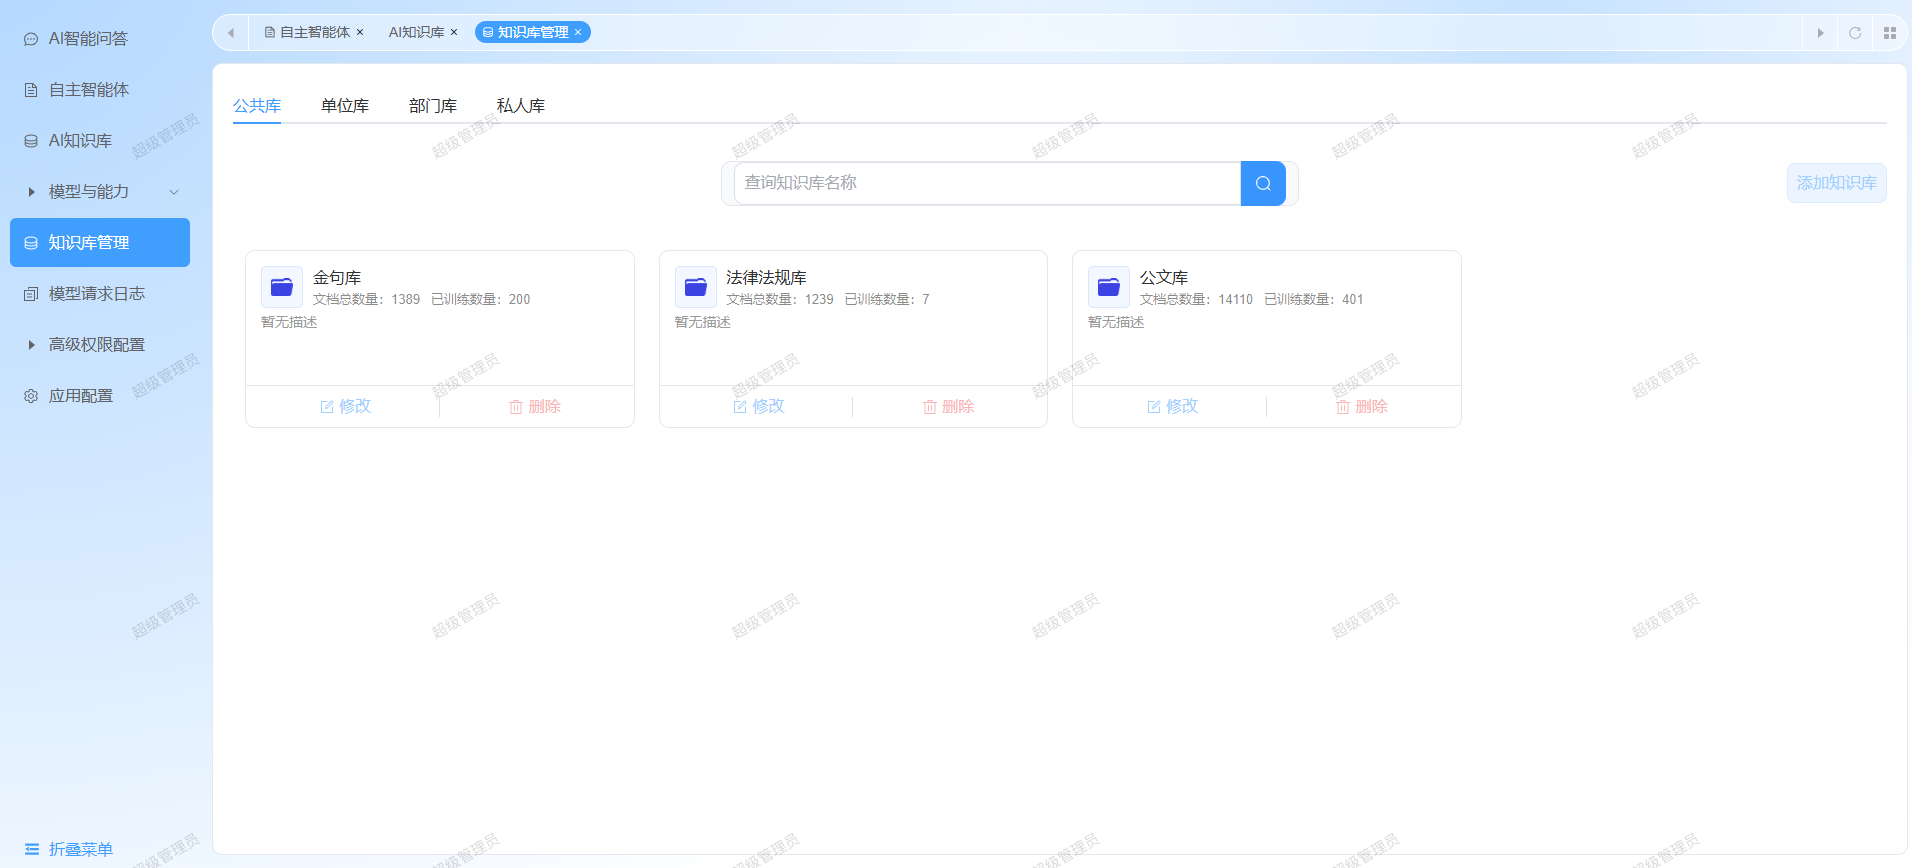Switch to the 私人库 tab

521,106
